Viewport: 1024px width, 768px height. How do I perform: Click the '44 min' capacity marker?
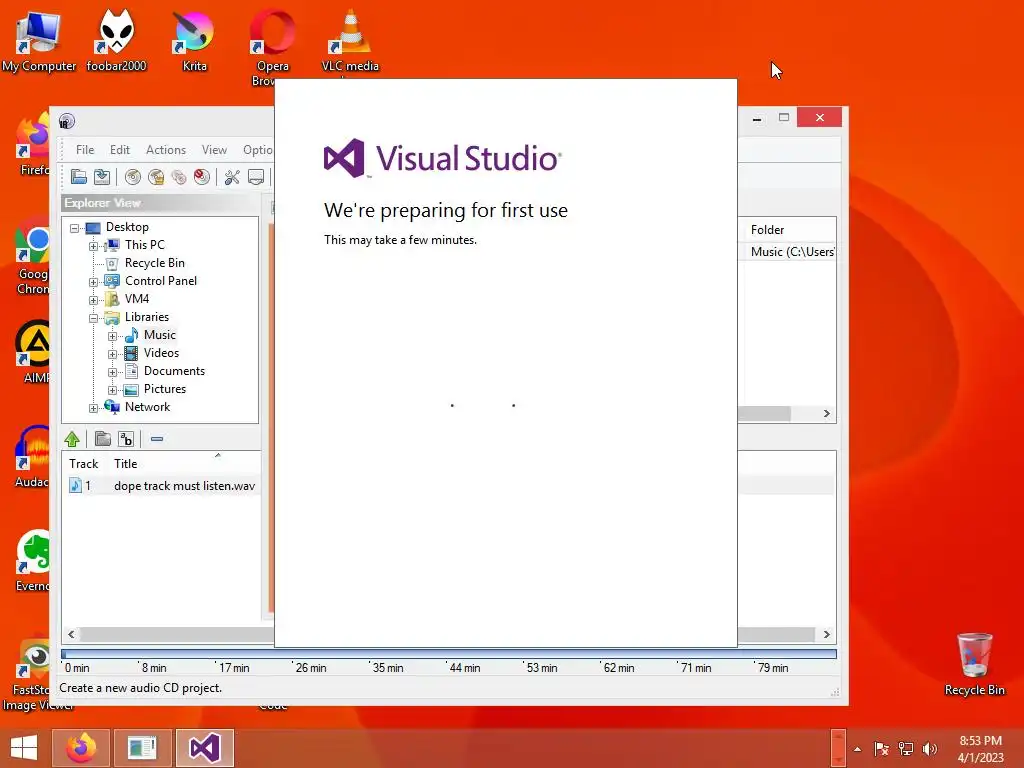tap(465, 667)
